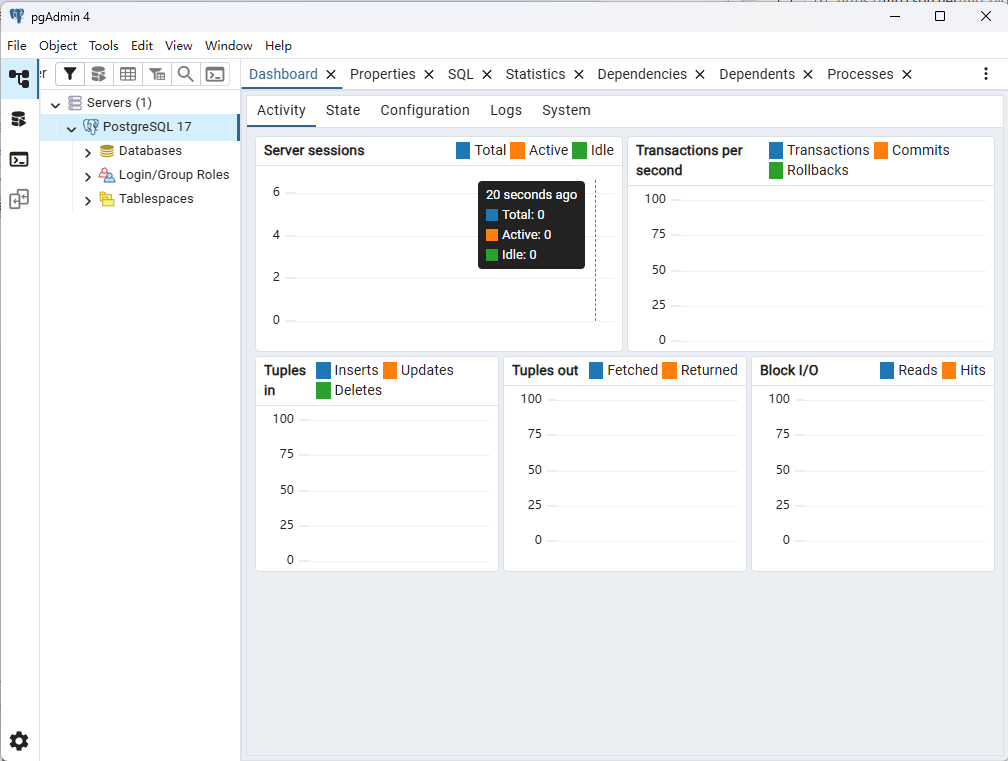1008x761 pixels.
Task: Open the Query Tool workspace in sidebar
Action: 19,119
